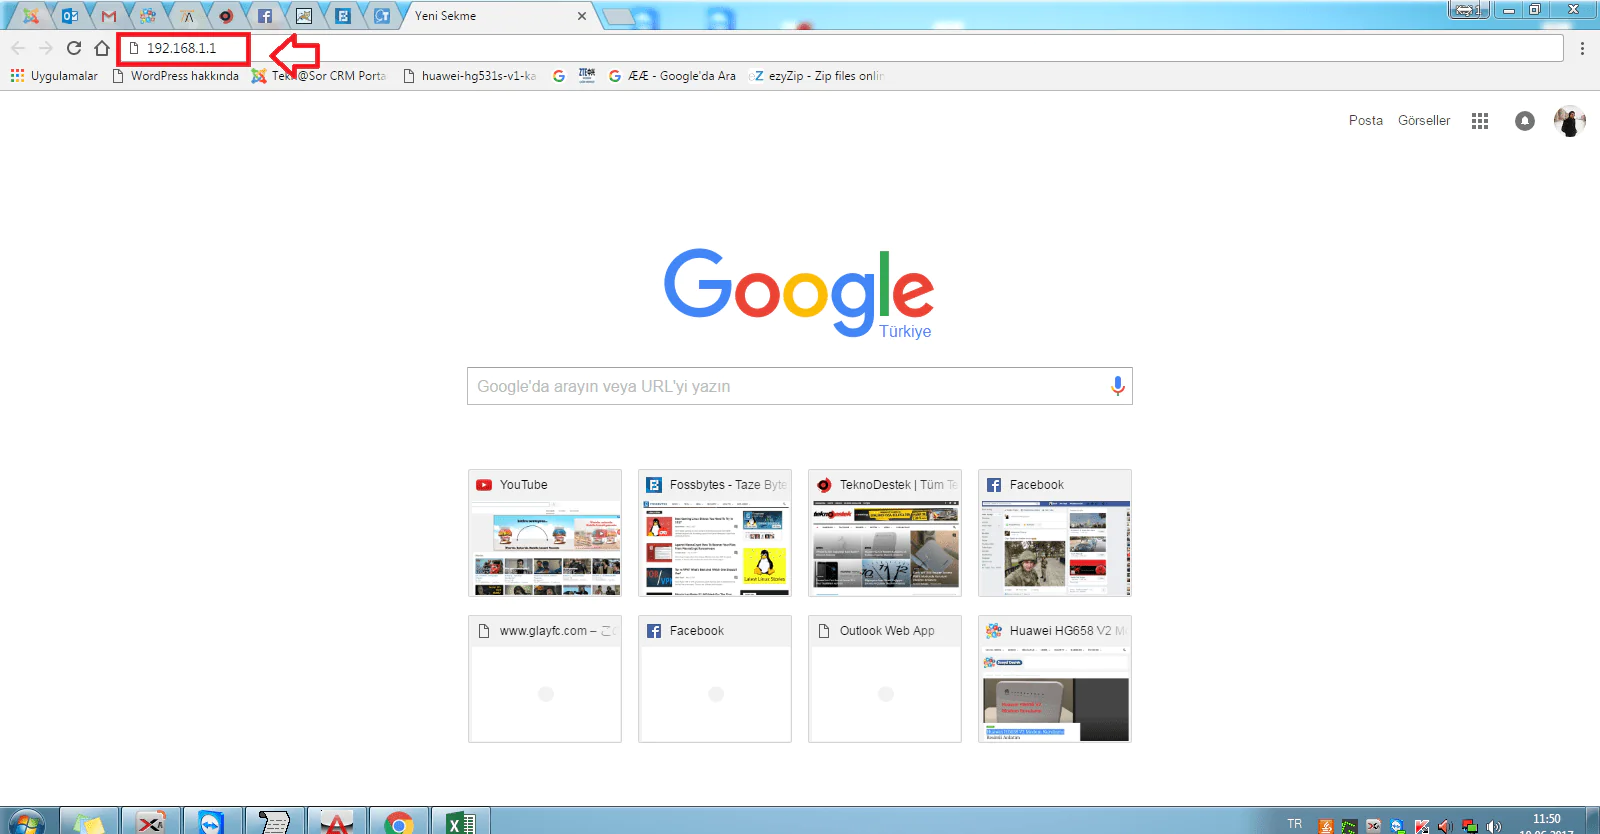This screenshot has width=1600, height=834.
Task: Open TeamViewer from the taskbar
Action: [211, 822]
